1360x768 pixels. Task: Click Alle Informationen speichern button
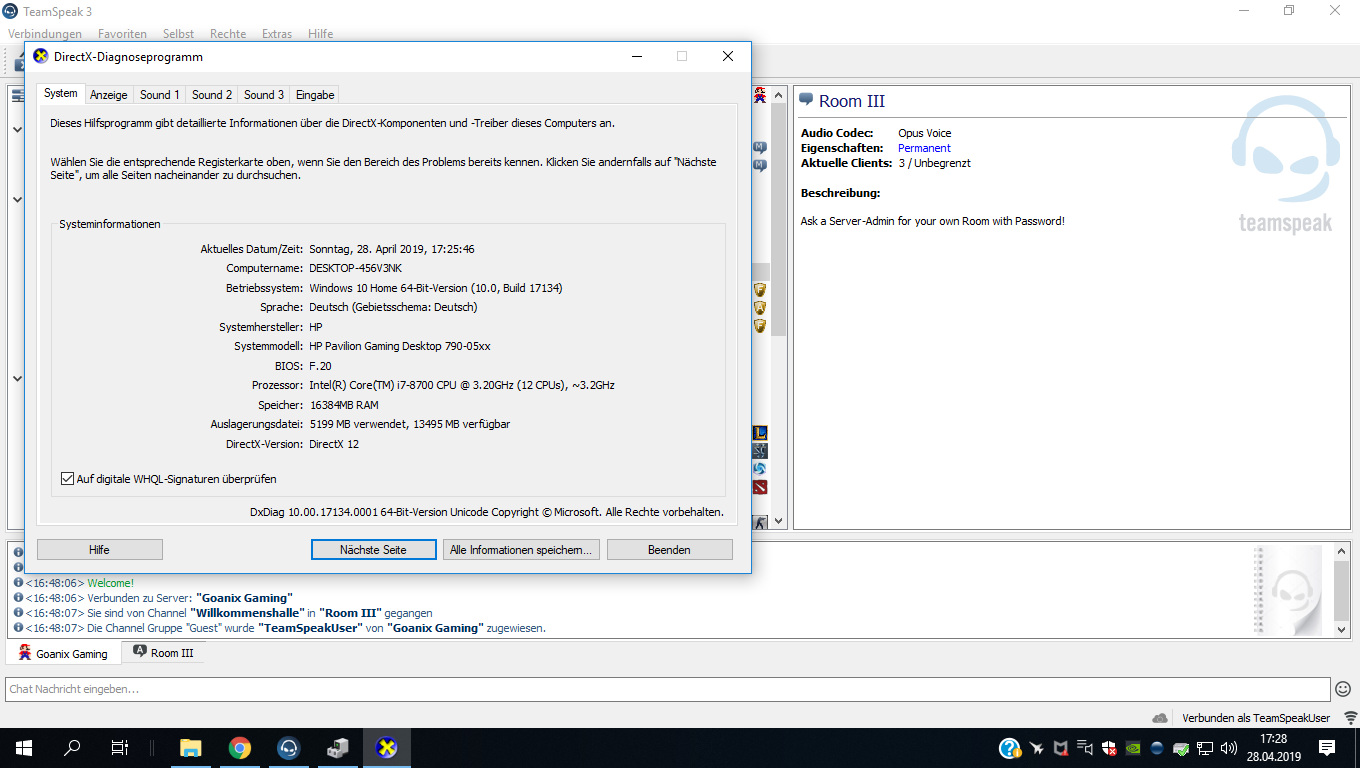pos(521,550)
